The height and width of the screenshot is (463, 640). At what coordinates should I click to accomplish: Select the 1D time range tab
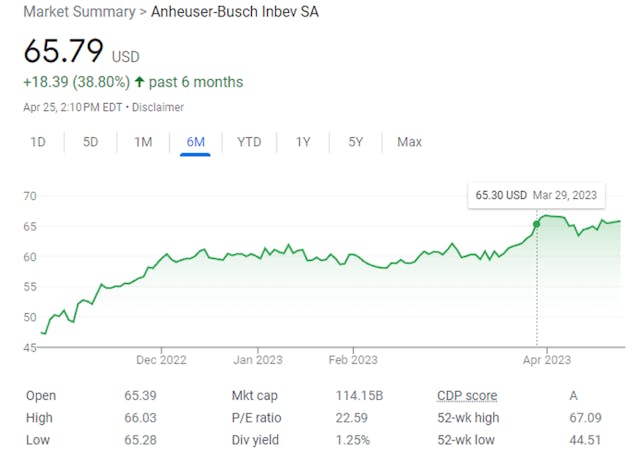(38, 142)
